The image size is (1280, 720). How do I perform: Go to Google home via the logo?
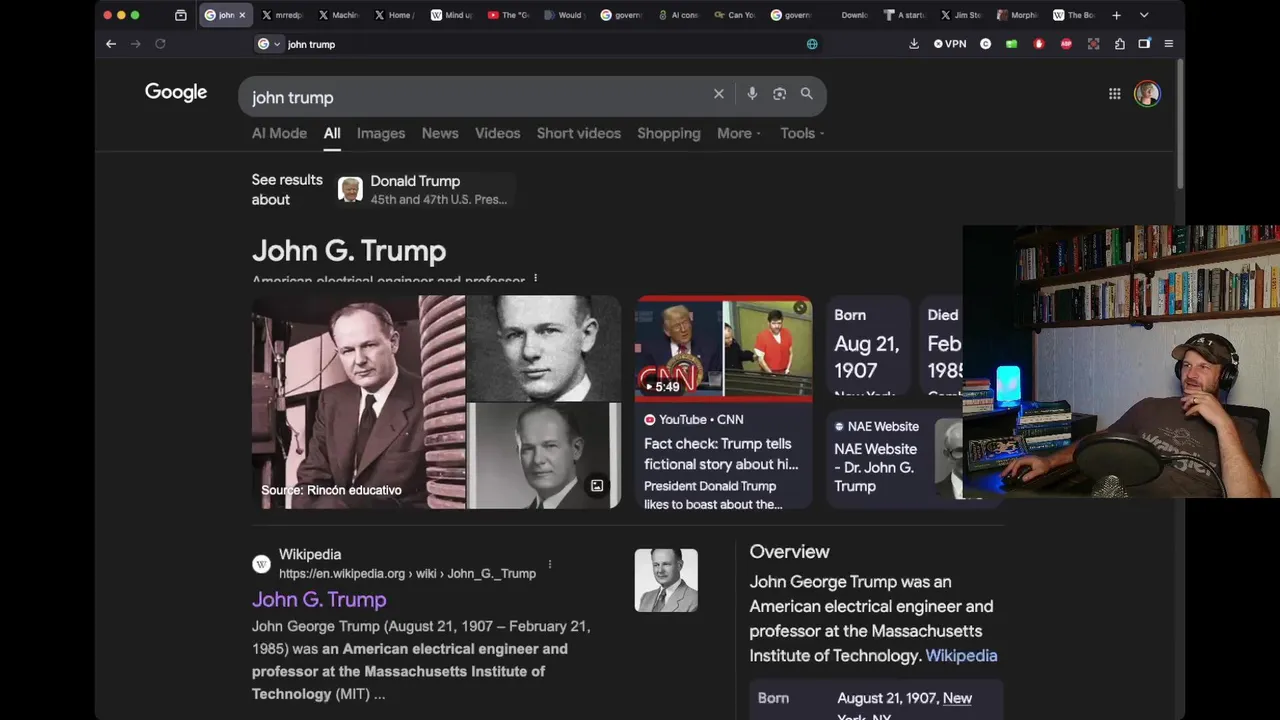[x=176, y=92]
